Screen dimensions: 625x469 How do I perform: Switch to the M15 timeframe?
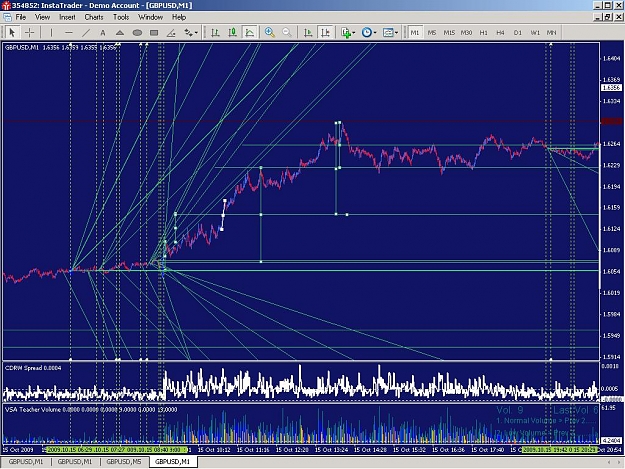pos(449,33)
